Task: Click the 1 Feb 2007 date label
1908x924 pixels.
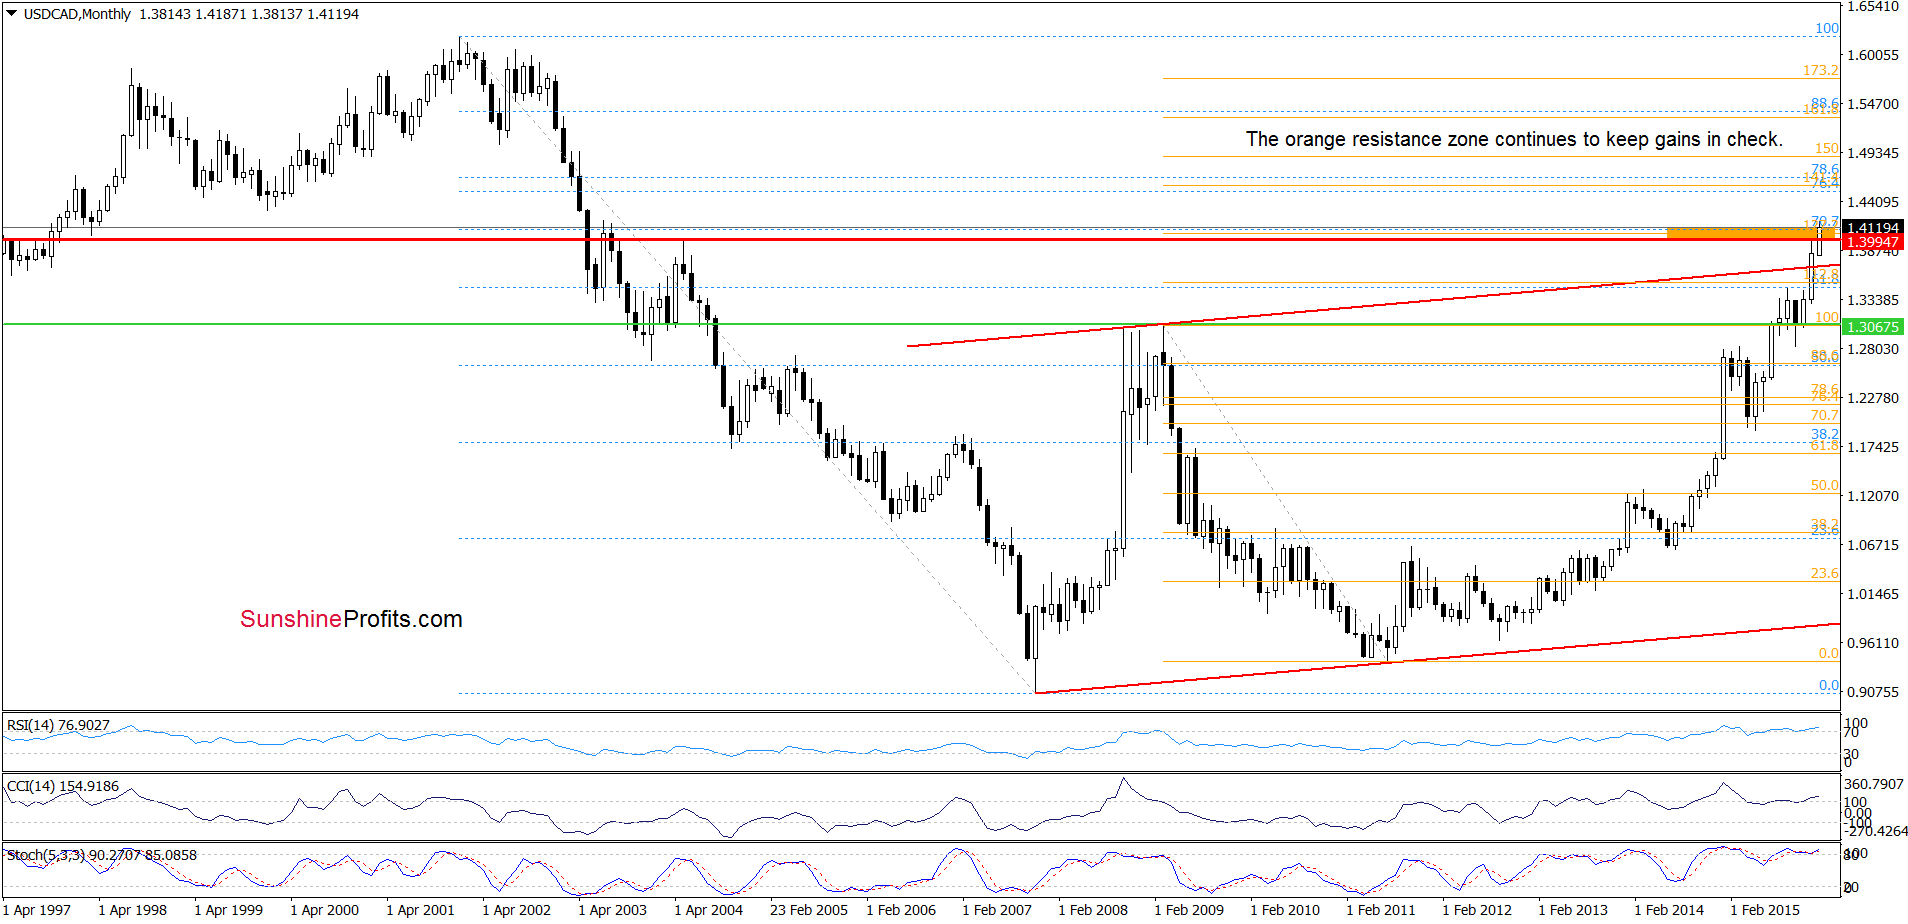Action: coord(997,910)
